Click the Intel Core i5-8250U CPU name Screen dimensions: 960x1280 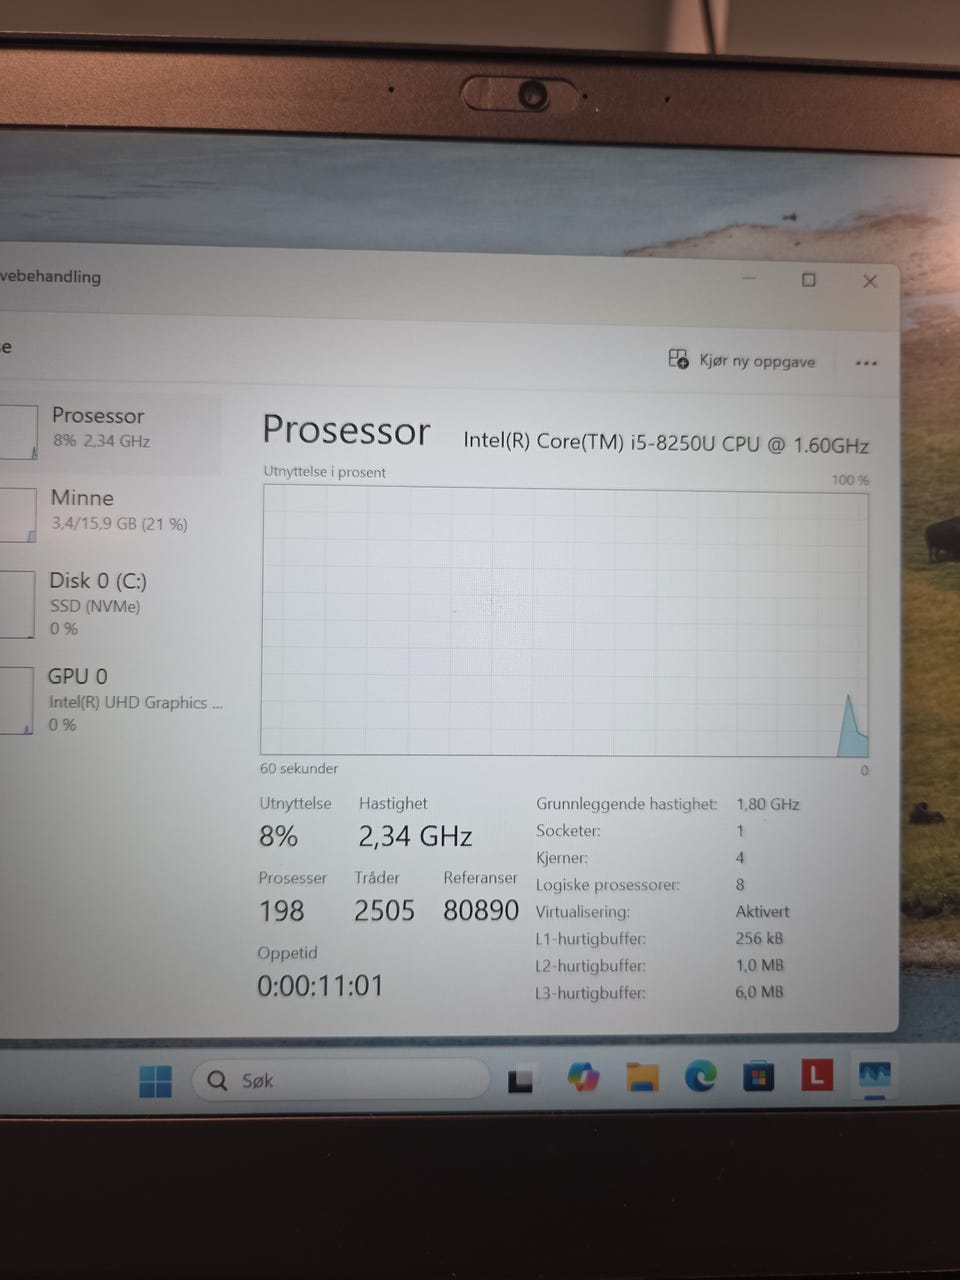click(666, 442)
